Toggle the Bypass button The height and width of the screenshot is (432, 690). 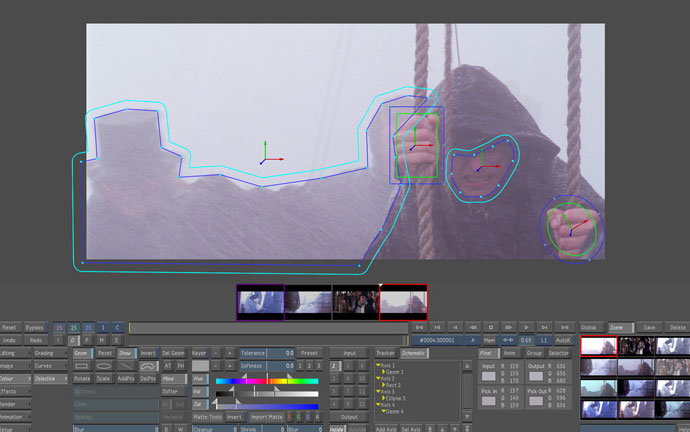35,328
